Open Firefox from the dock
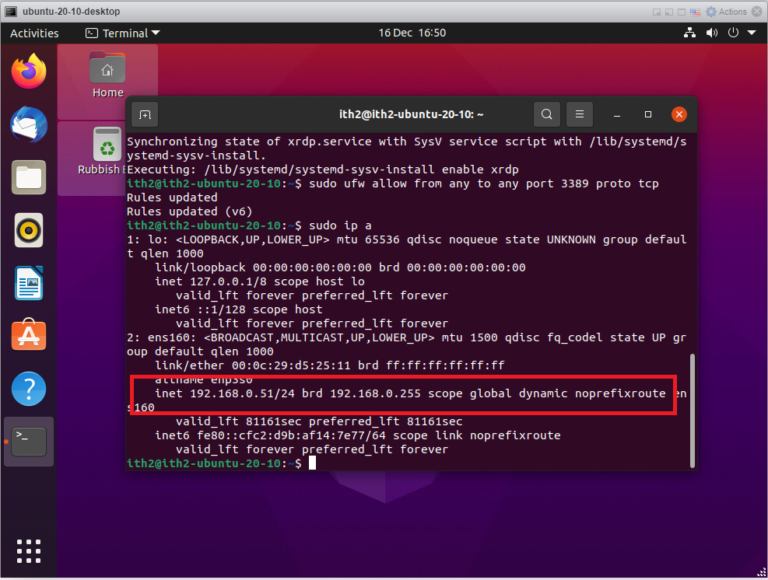The image size is (768, 580). pyautogui.click(x=28, y=72)
